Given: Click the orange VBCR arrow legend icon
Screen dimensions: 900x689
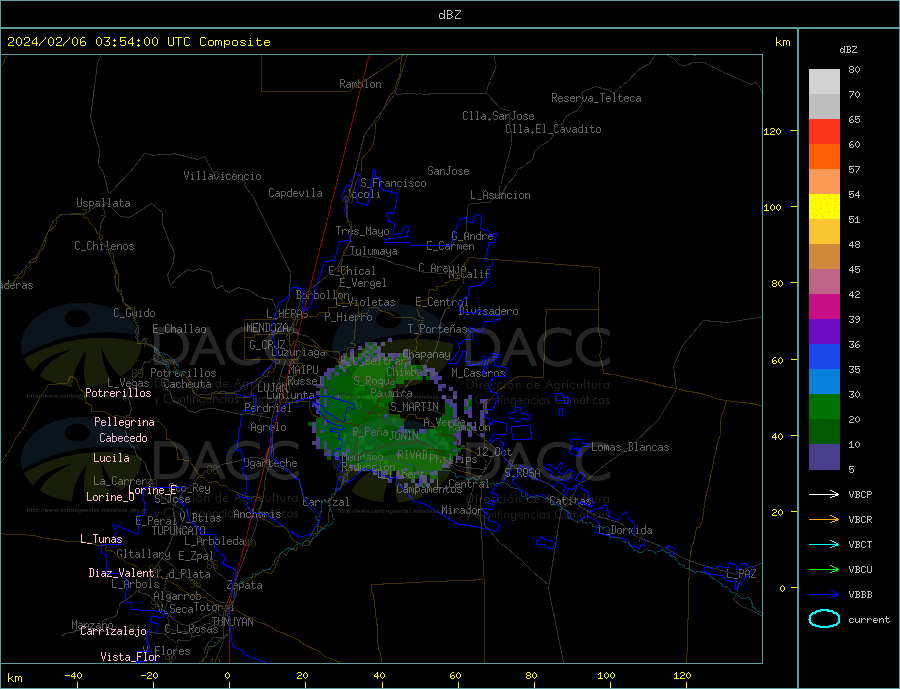Looking at the screenshot, I should tap(824, 520).
